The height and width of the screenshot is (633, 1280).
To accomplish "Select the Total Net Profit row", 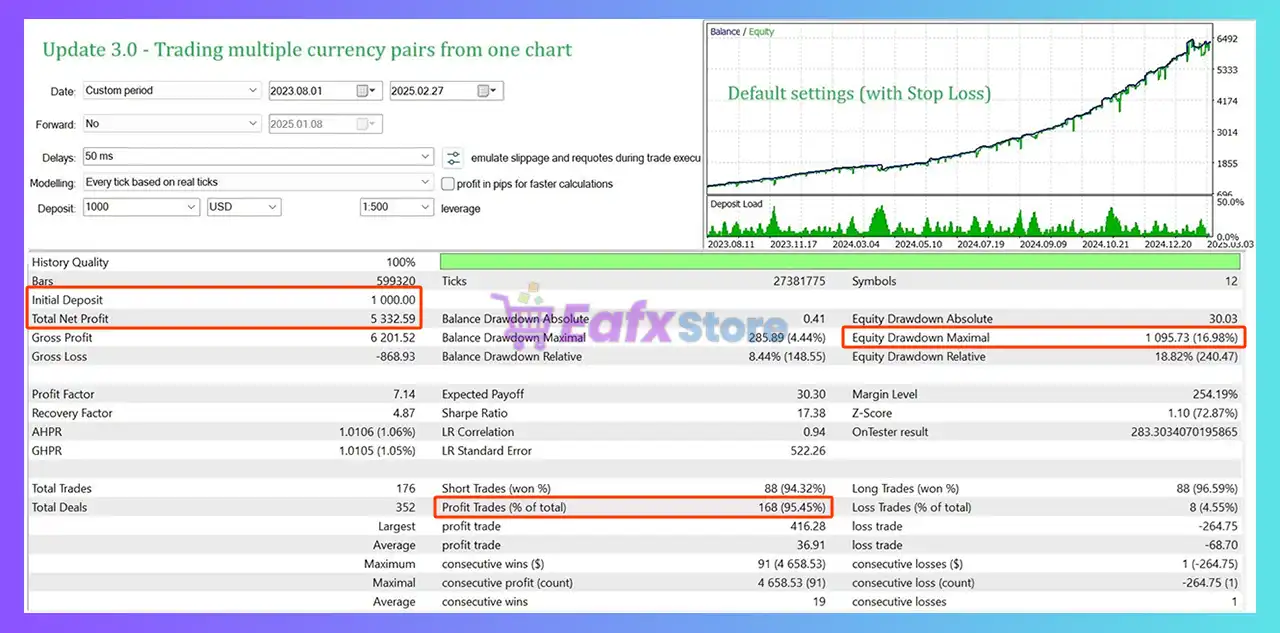I will [225, 319].
